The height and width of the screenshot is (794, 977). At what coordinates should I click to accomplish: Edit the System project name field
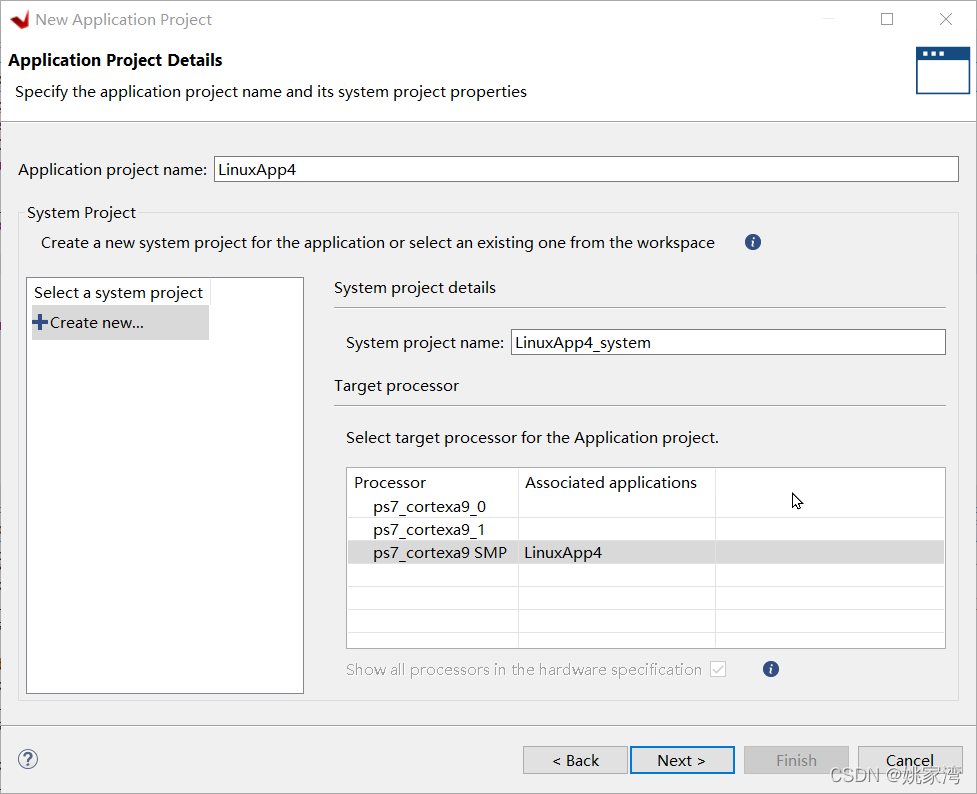727,343
